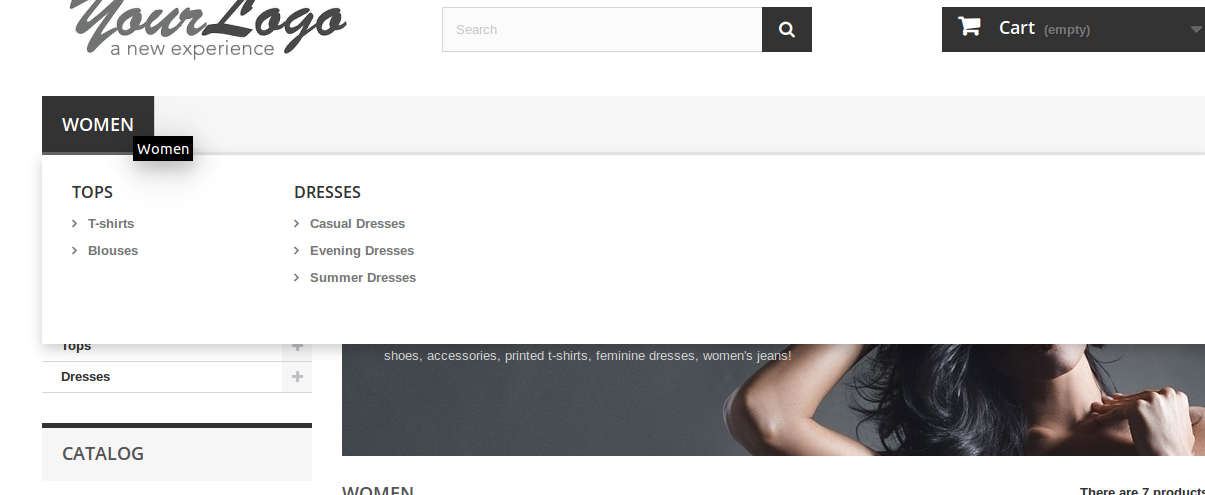This screenshot has height=495, width=1205.
Task: Click the YourLogo site logo
Action: click(x=209, y=28)
